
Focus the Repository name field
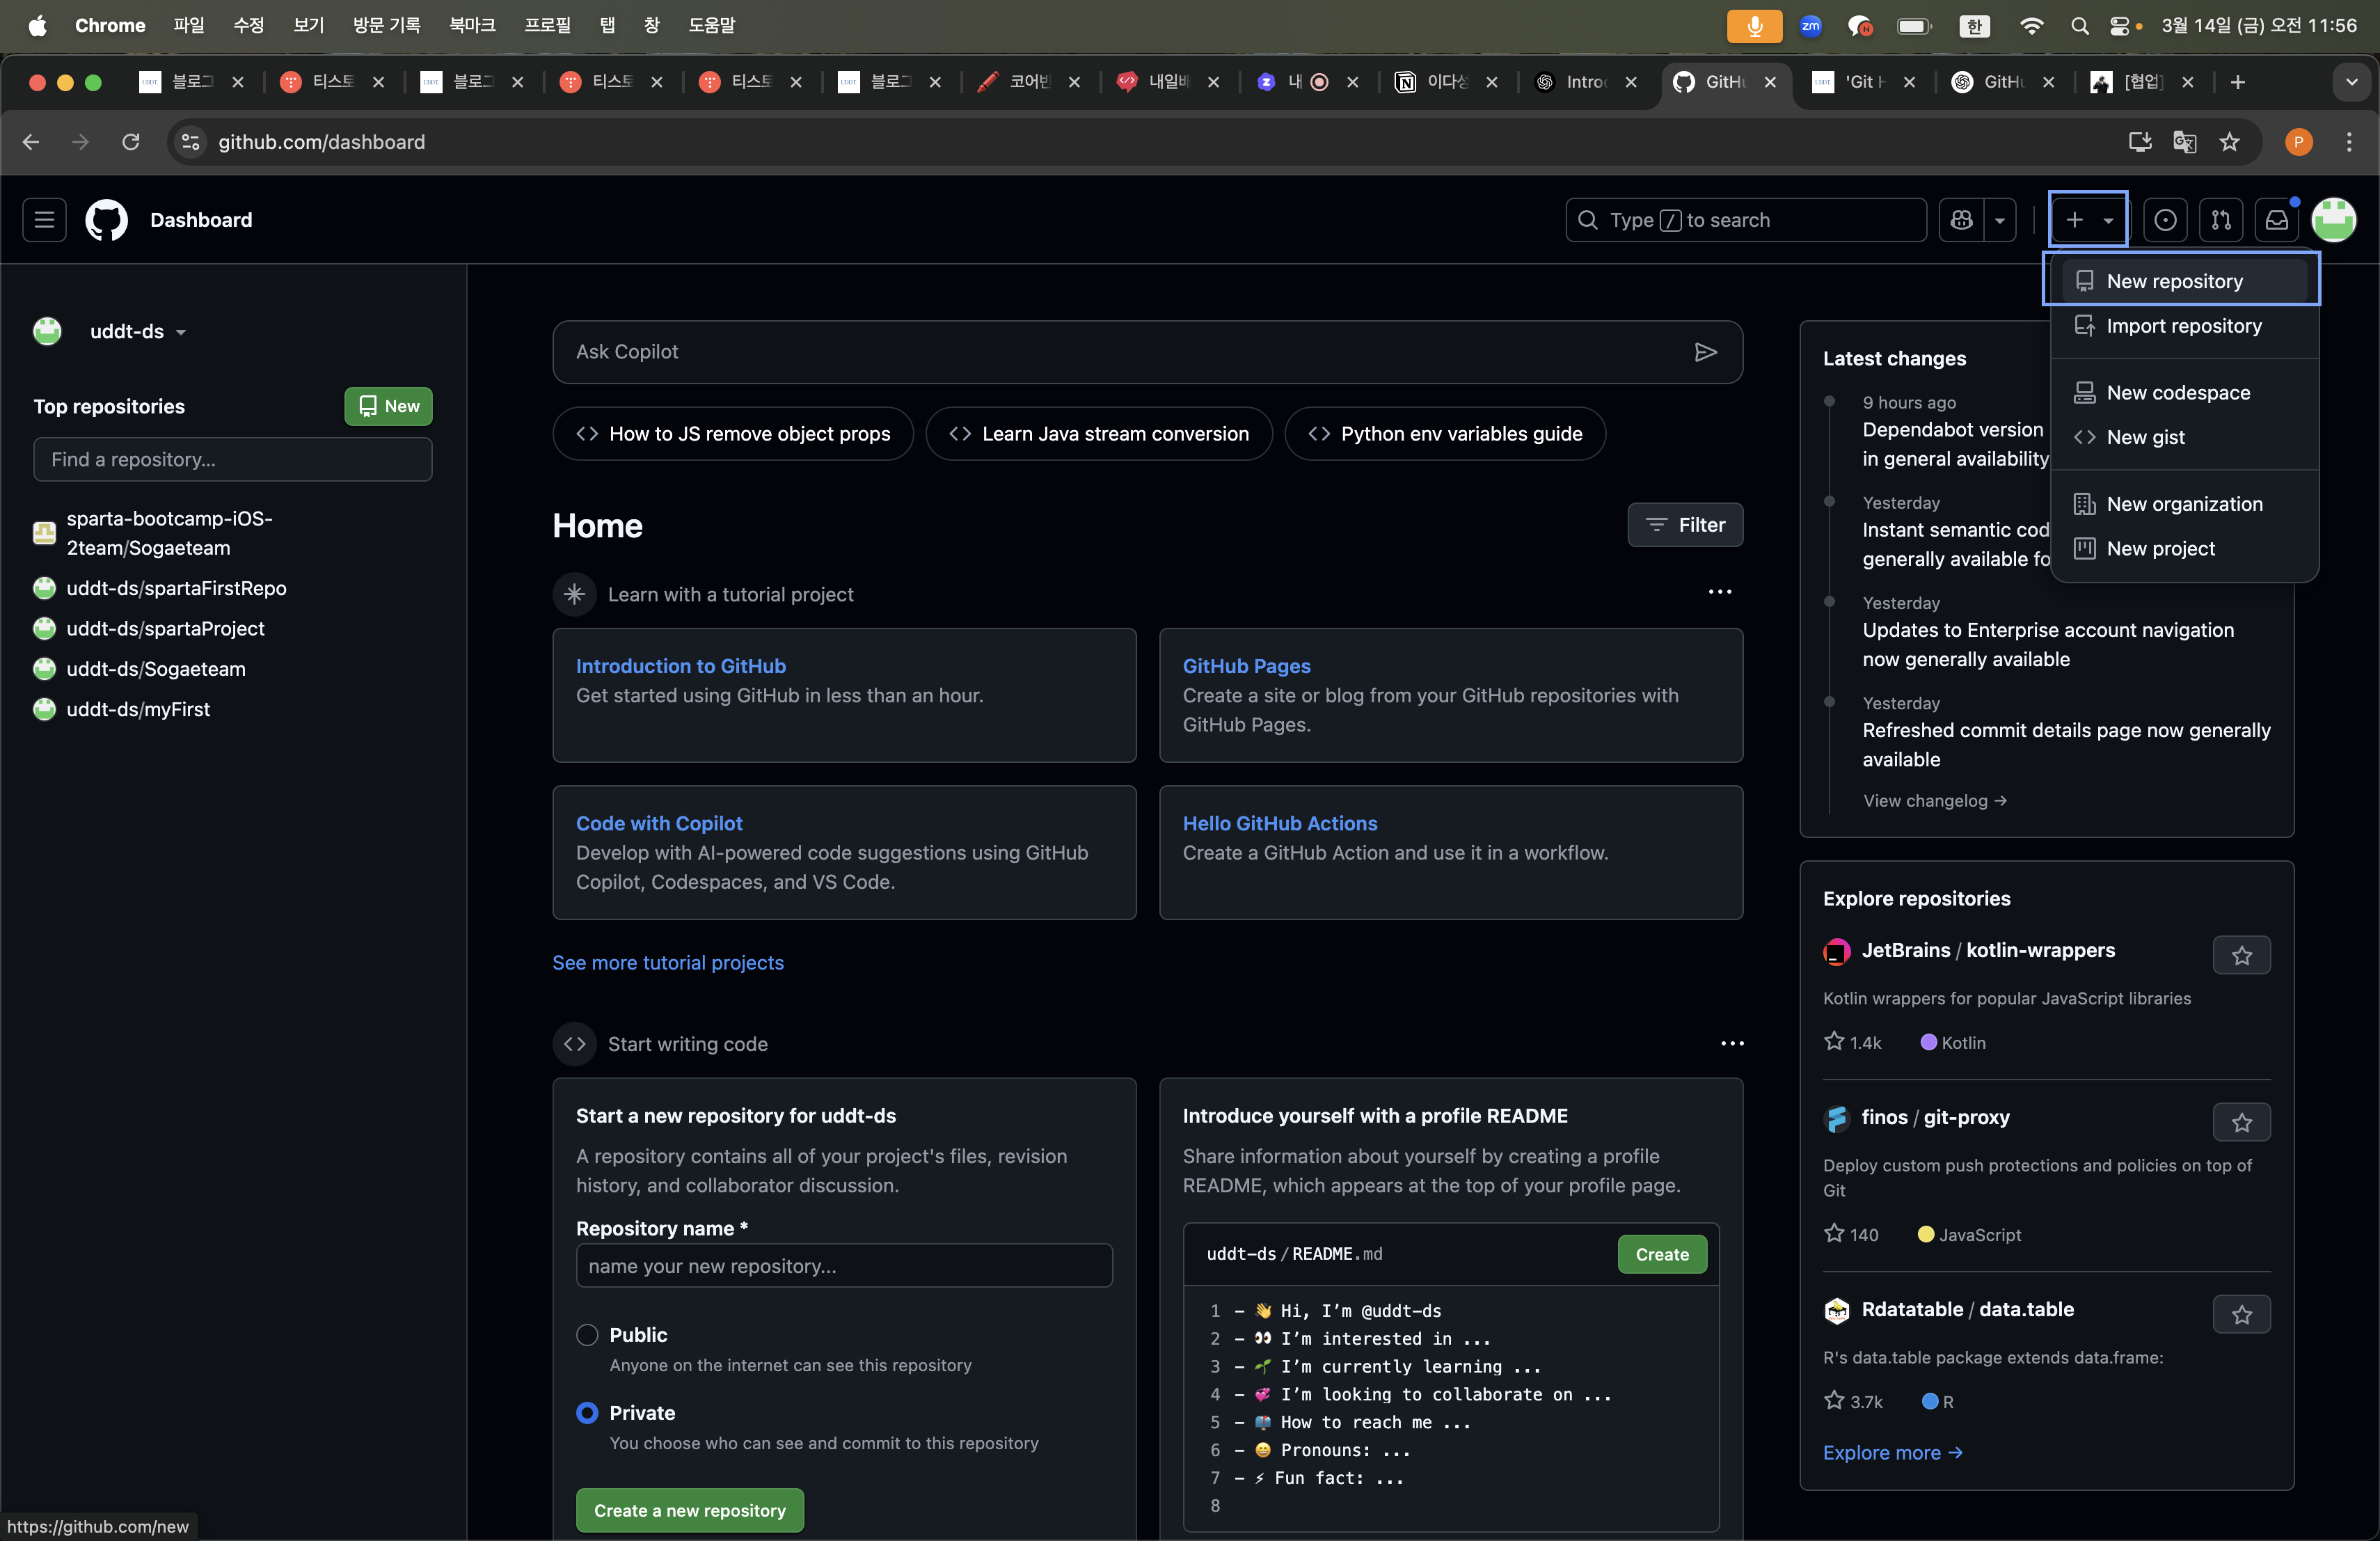point(844,1266)
